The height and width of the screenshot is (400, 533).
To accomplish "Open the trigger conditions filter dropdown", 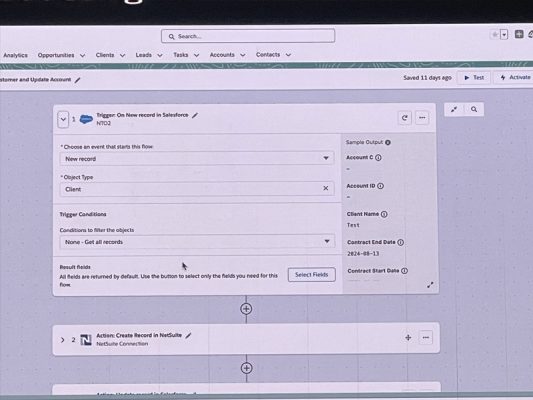I will pos(197,242).
